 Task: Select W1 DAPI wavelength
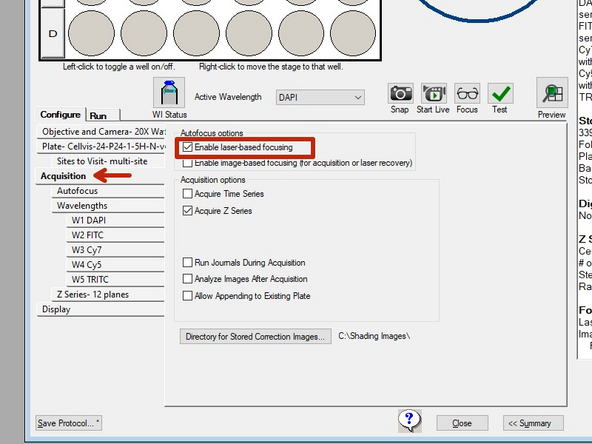coord(116,220)
